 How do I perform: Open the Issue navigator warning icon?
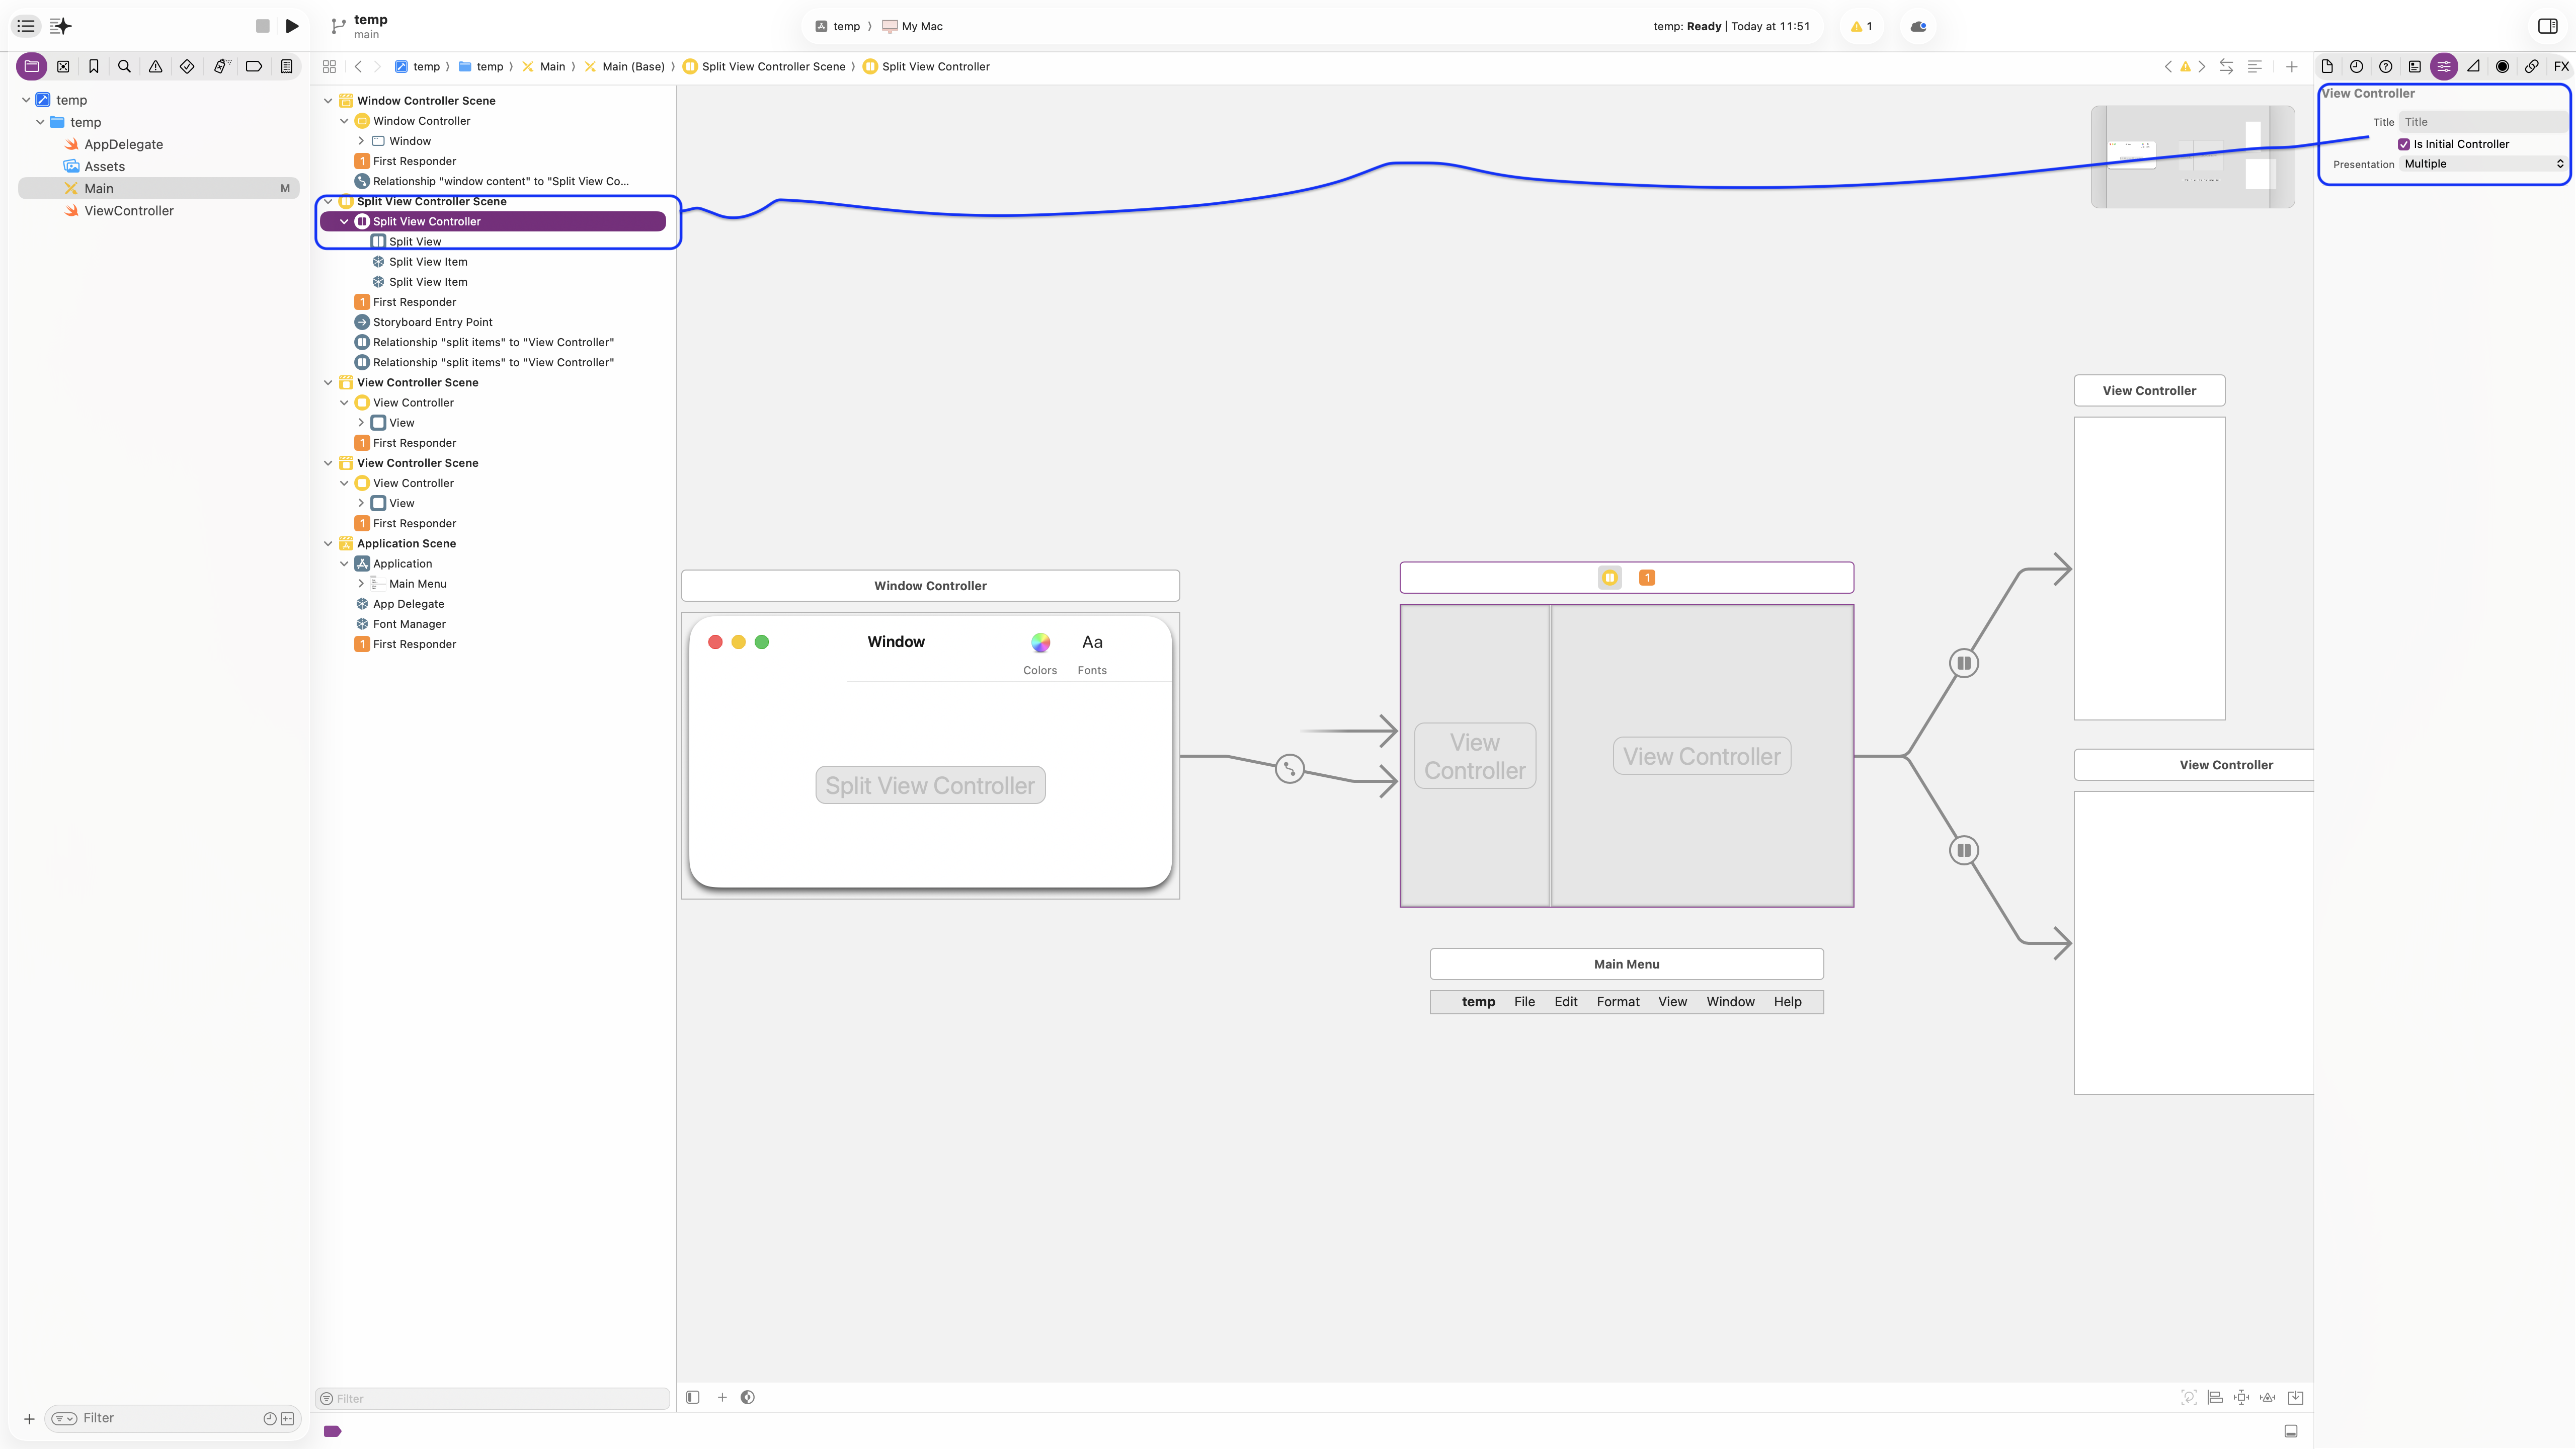[155, 66]
